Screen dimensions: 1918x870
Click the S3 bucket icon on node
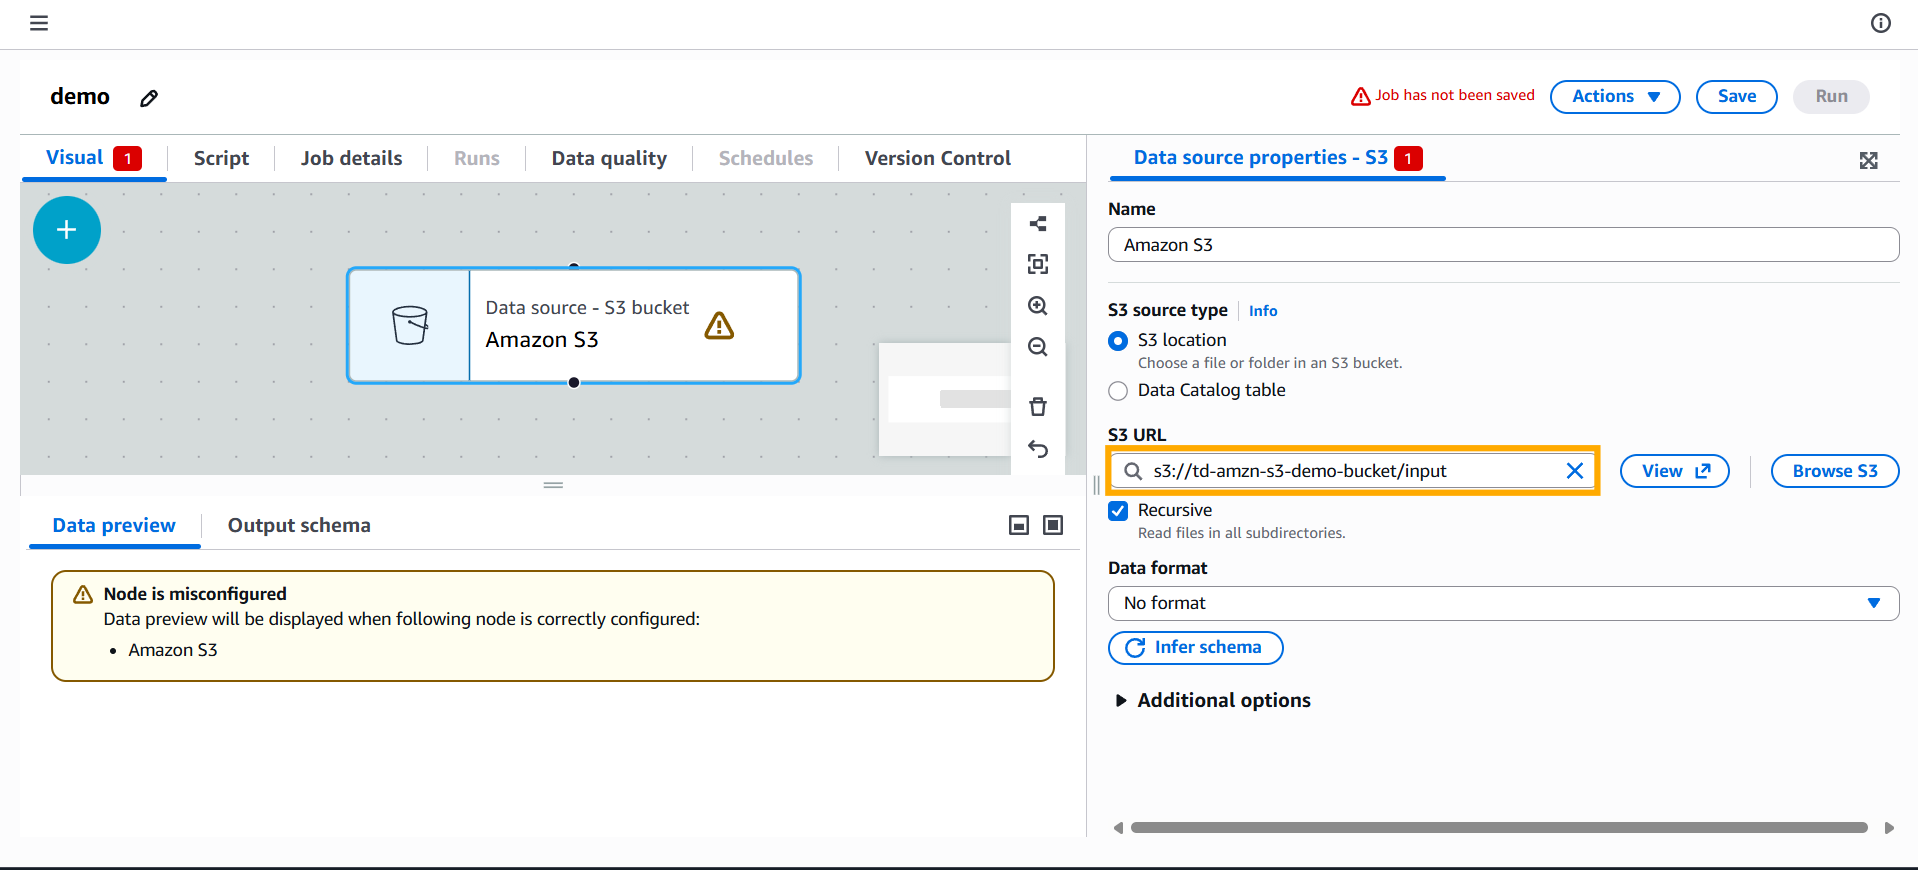point(410,325)
